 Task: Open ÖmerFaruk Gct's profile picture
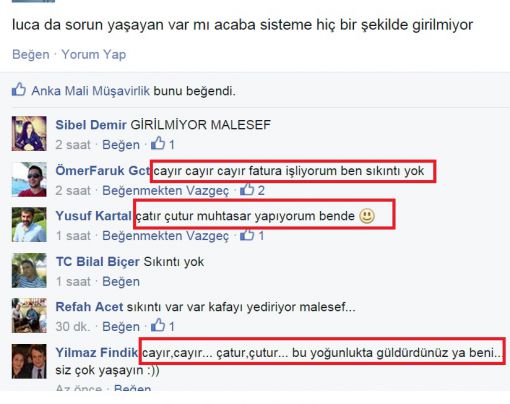click(29, 179)
